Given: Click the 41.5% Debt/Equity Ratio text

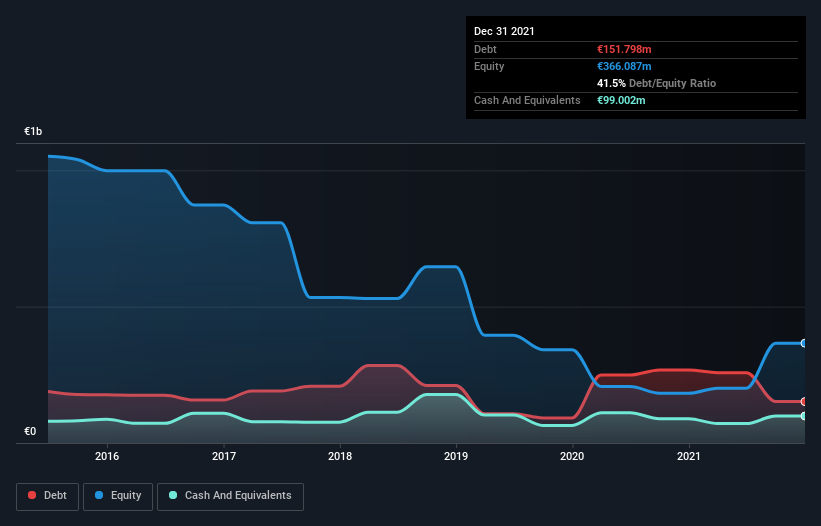Looking at the screenshot, I should pos(657,83).
